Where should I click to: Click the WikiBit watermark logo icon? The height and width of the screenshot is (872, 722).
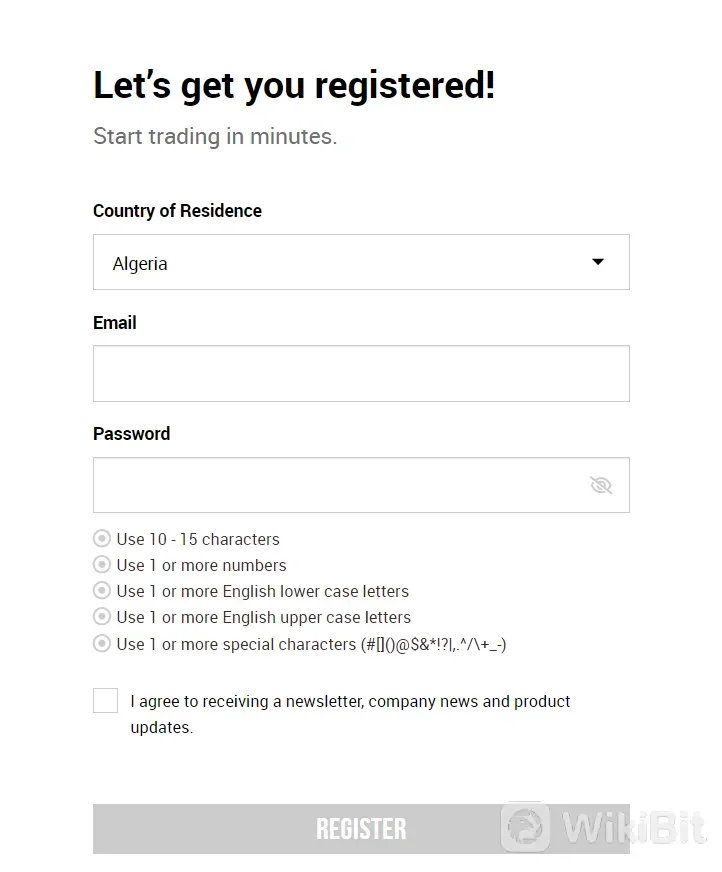coord(524,826)
